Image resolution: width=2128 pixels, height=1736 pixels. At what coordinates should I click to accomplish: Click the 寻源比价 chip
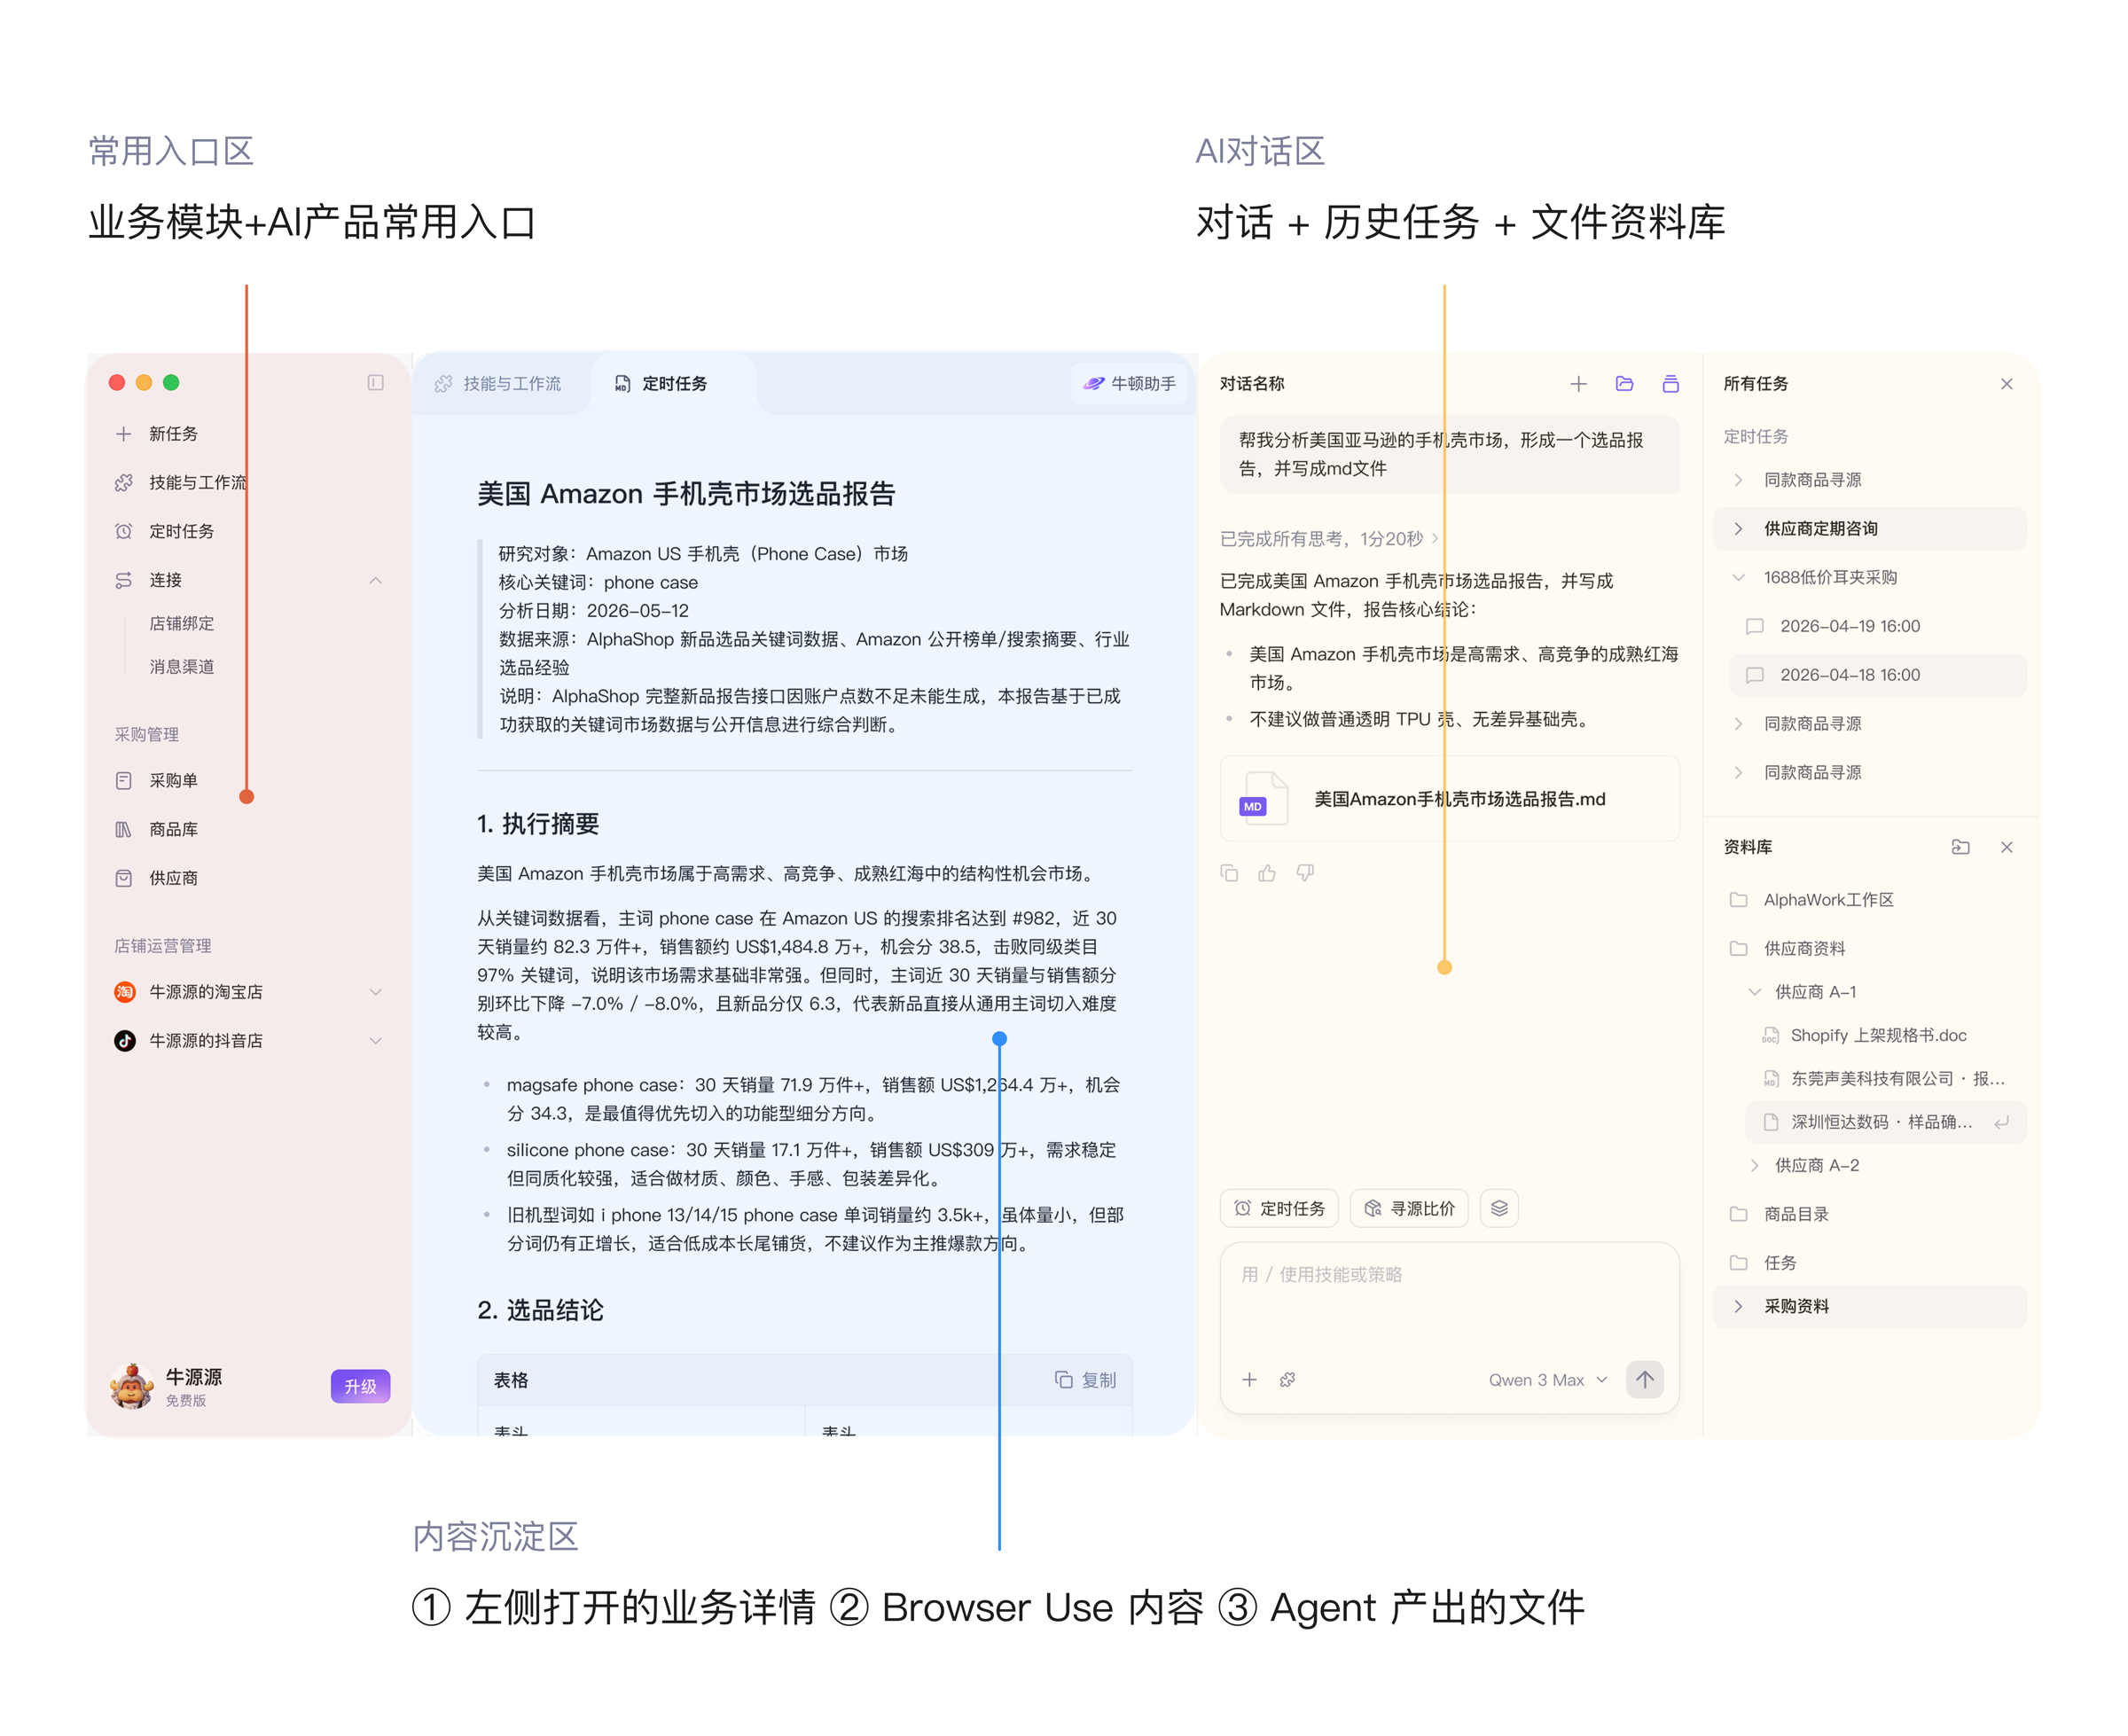tap(1410, 1209)
